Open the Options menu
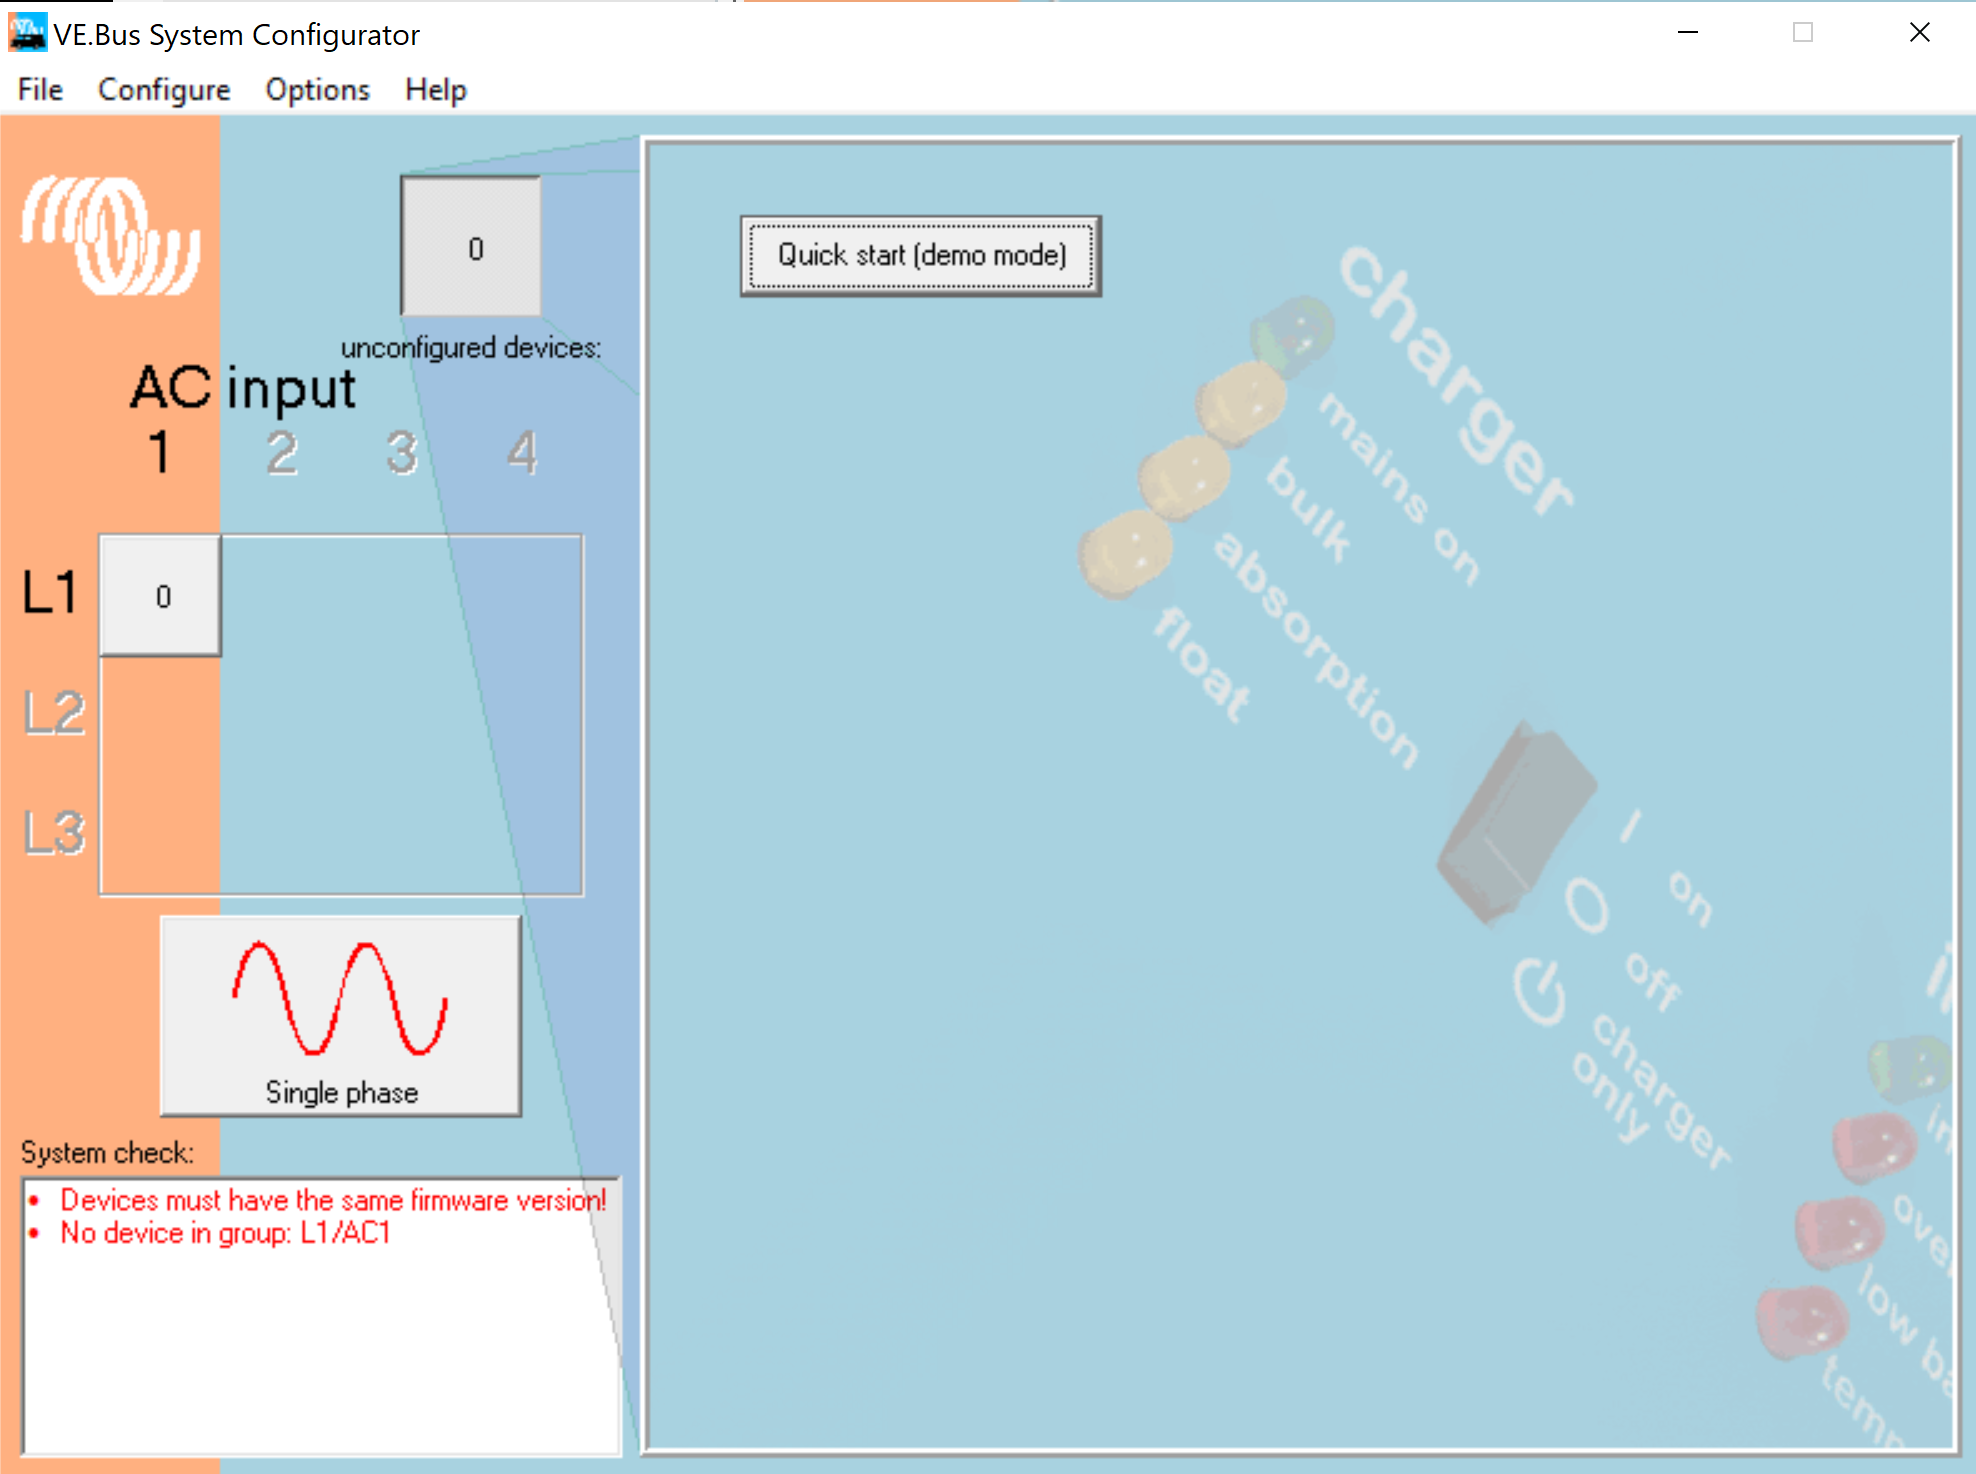The height and width of the screenshot is (1474, 1976). point(317,90)
